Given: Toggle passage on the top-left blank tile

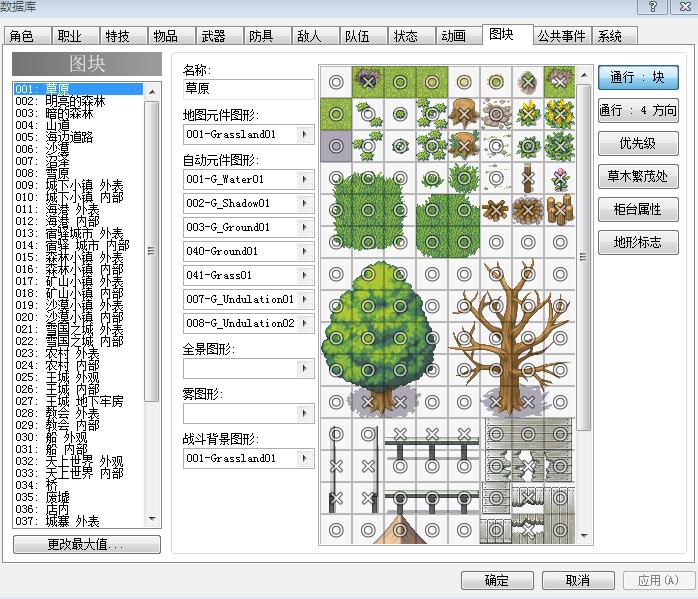Looking at the screenshot, I should point(336,82).
